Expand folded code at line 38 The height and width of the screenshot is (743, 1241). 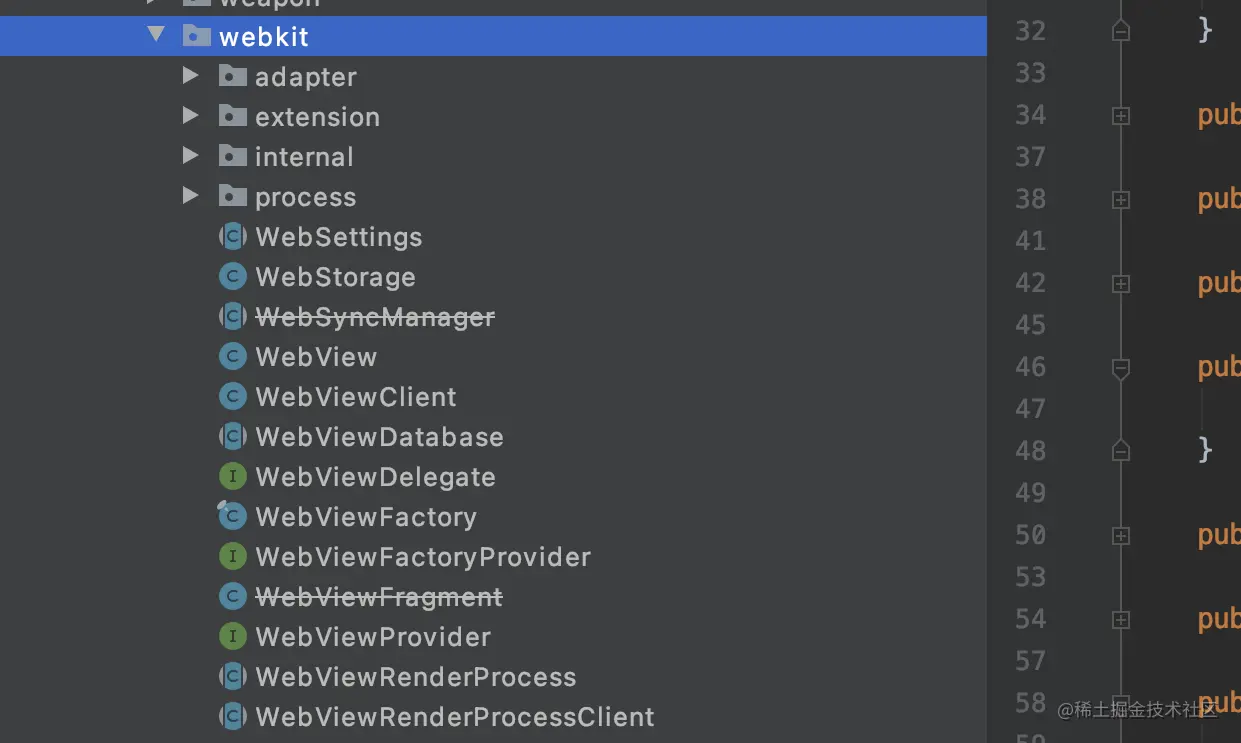pyautogui.click(x=1121, y=200)
